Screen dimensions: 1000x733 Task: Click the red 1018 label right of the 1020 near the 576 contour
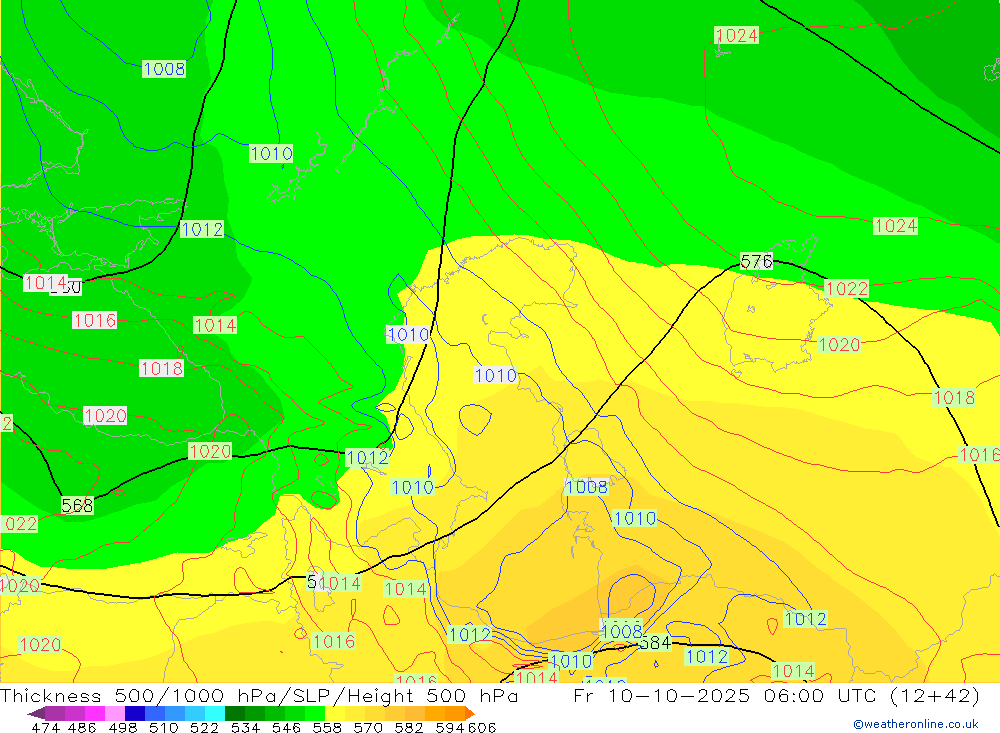pos(954,397)
